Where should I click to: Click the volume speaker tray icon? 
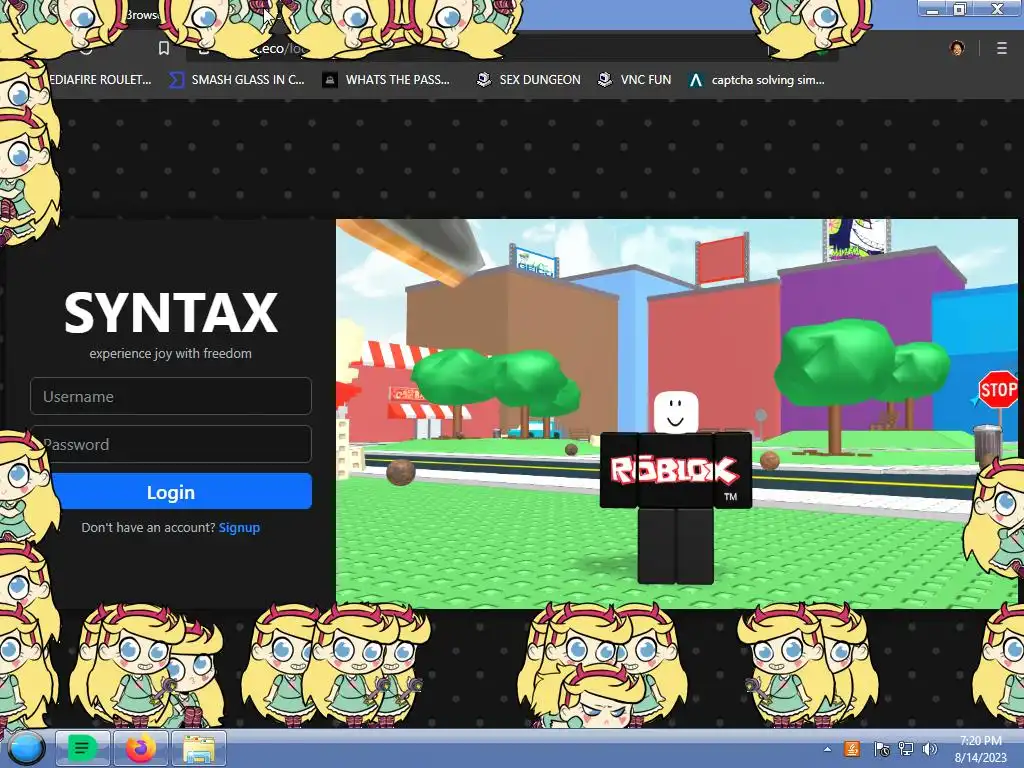930,749
